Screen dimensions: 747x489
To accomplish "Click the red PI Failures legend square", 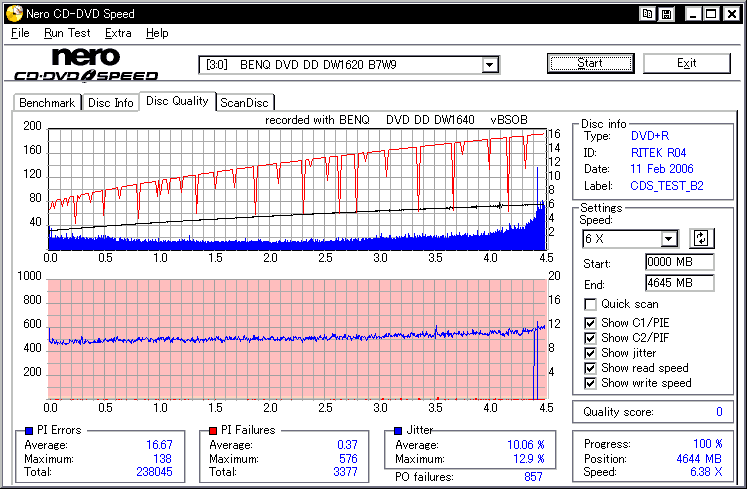I will click(212, 430).
